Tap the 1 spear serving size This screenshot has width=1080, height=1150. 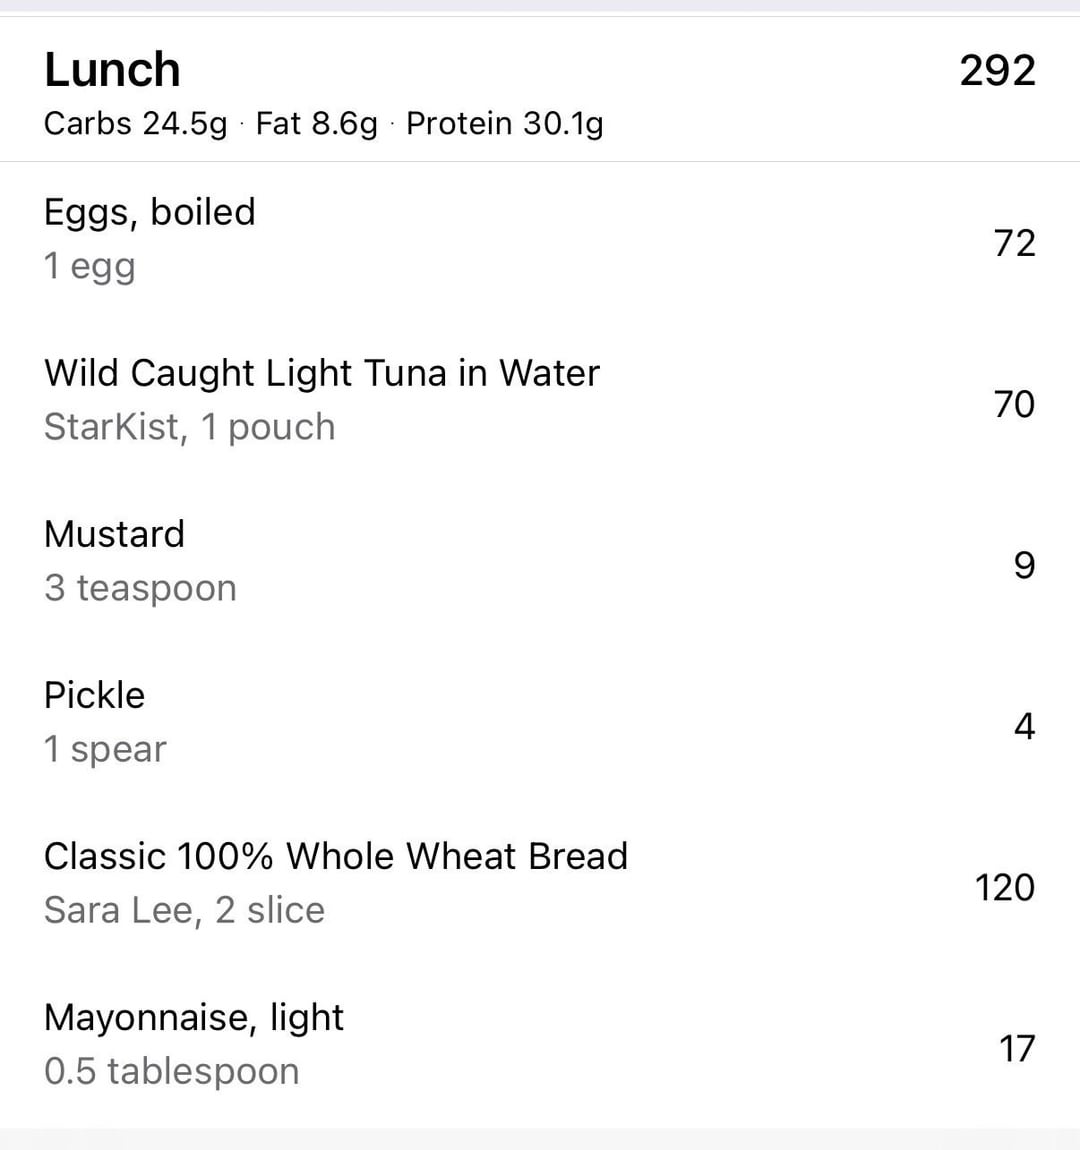(x=106, y=749)
